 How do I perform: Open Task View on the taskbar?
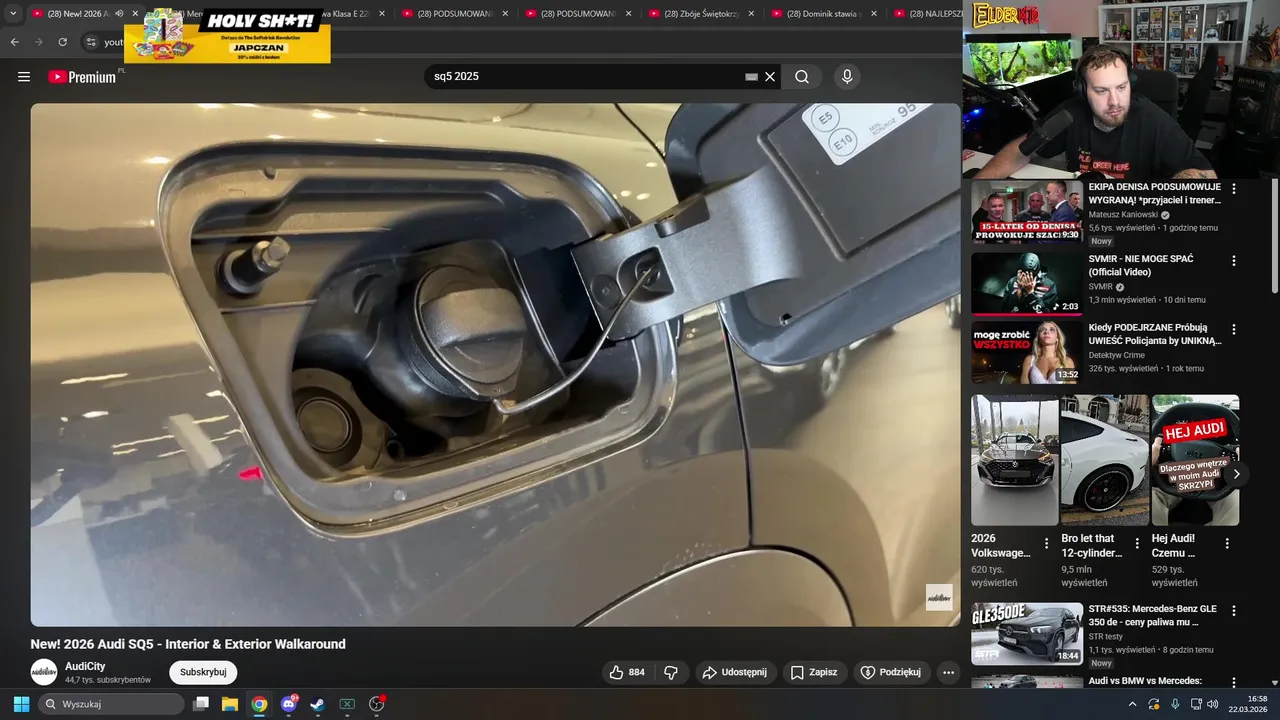[201, 704]
